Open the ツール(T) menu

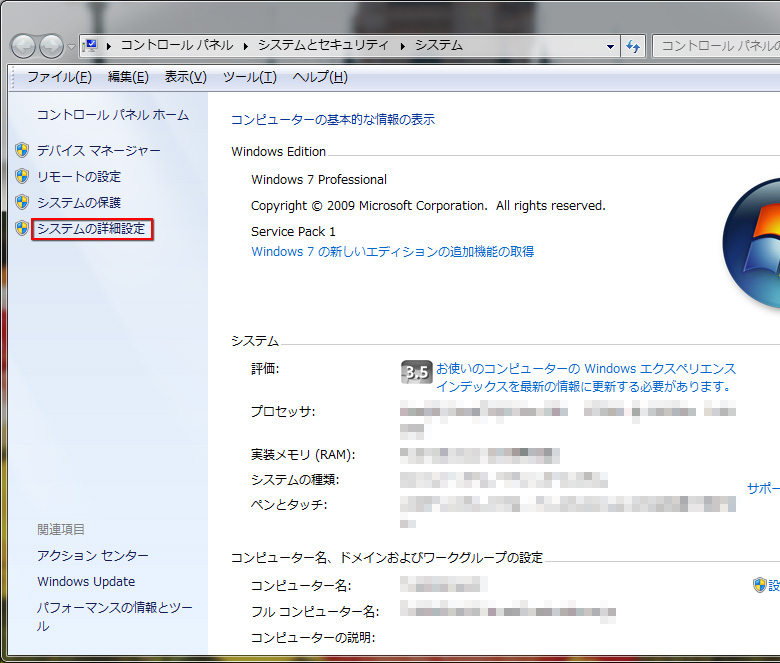(x=249, y=77)
